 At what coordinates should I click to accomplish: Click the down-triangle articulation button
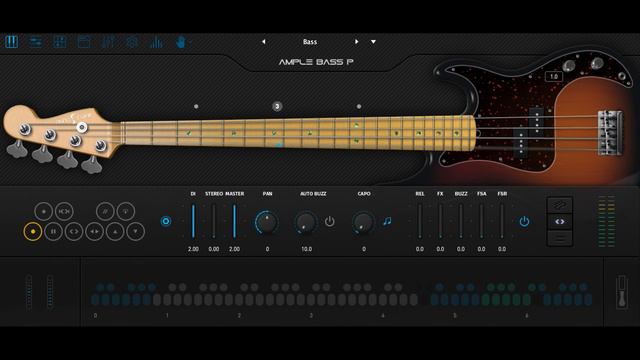coord(136,231)
